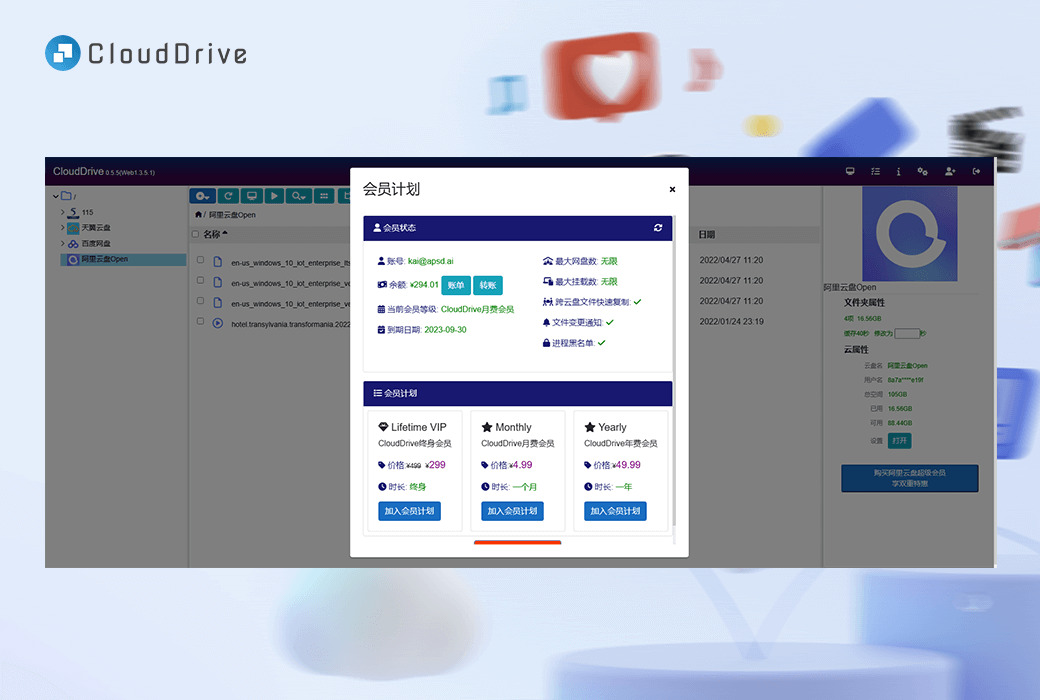The image size is (1040, 700).
Task: Open the system info icon in top bar
Action: (898, 171)
